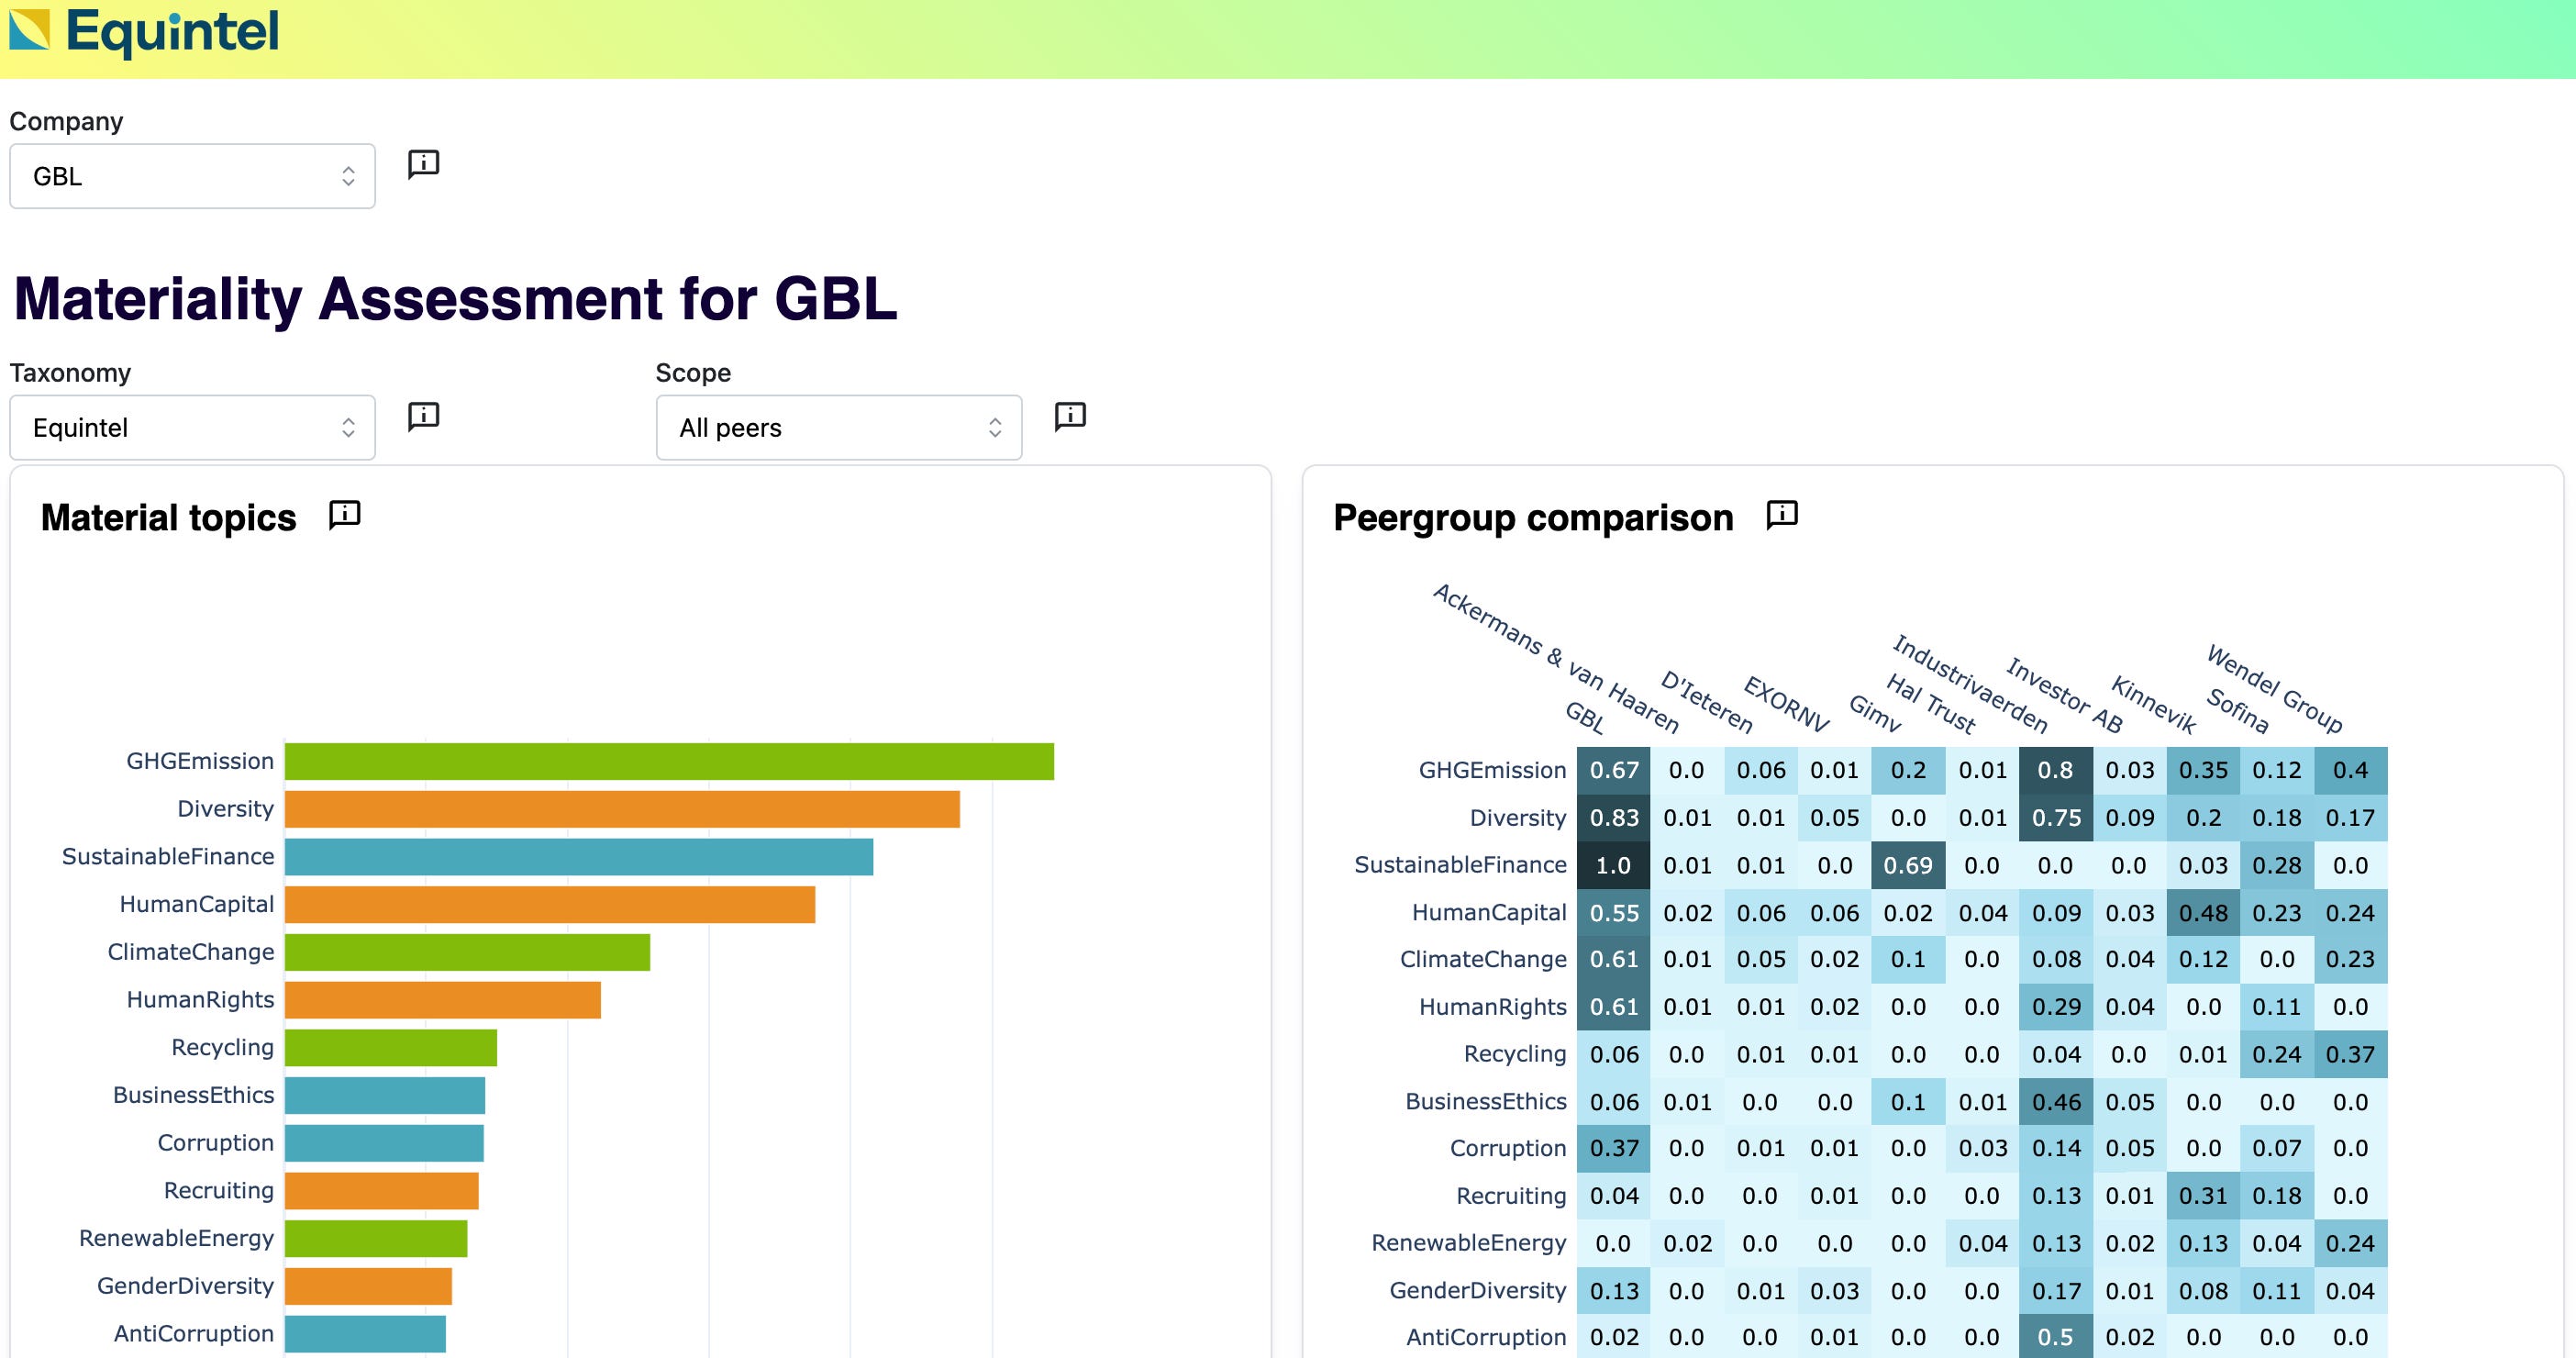
Task: Click SustainableFinance label in bar chart
Action: pyautogui.click(x=168, y=856)
